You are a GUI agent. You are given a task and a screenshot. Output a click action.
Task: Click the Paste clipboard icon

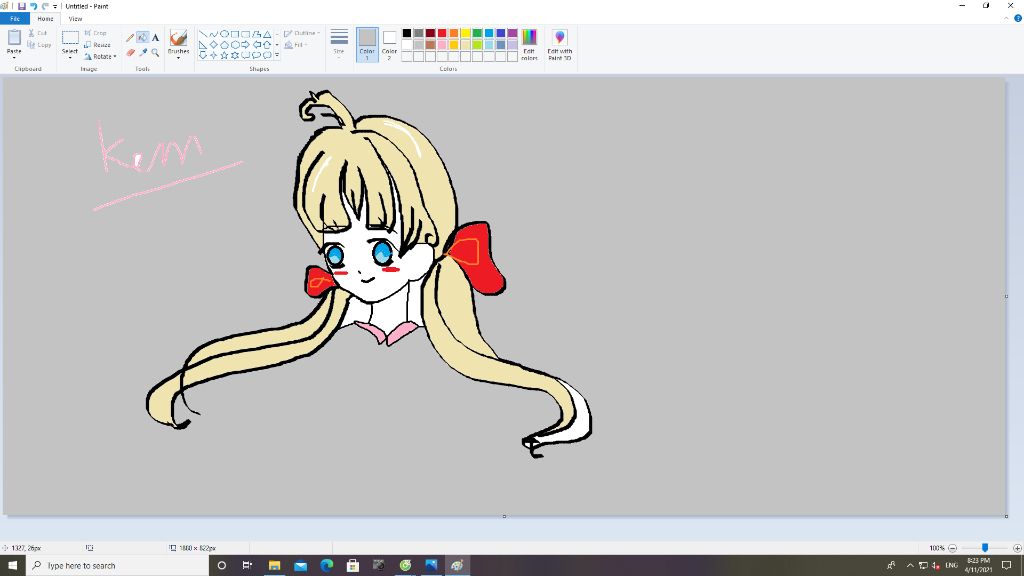[x=14, y=38]
